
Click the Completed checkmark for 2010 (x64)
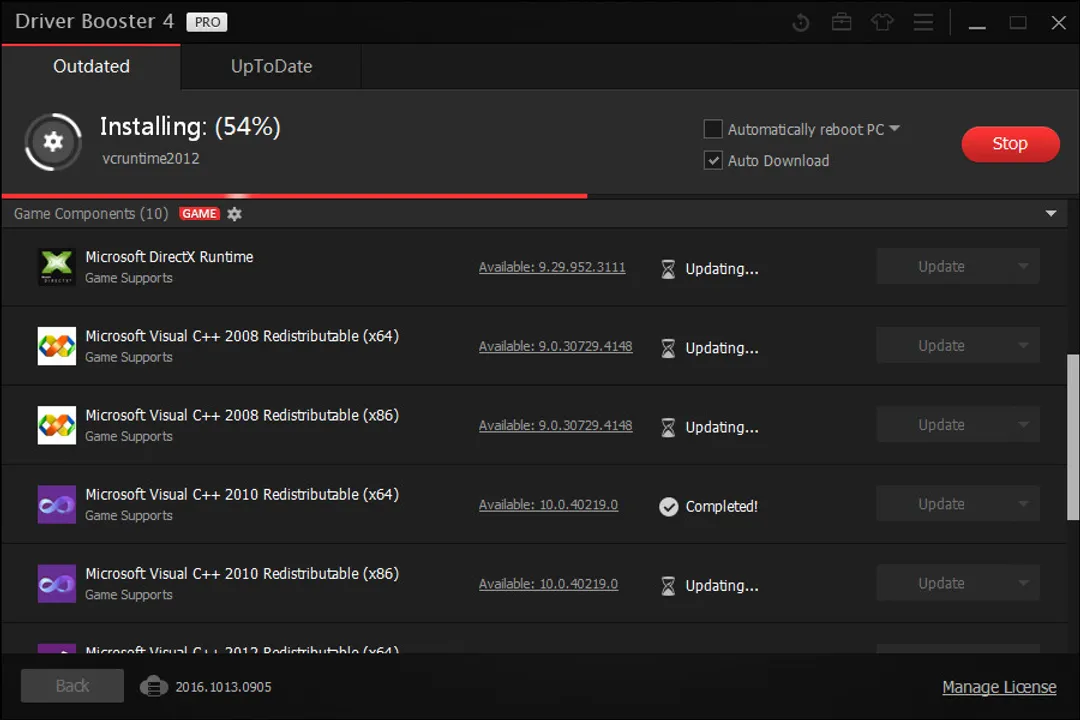668,506
